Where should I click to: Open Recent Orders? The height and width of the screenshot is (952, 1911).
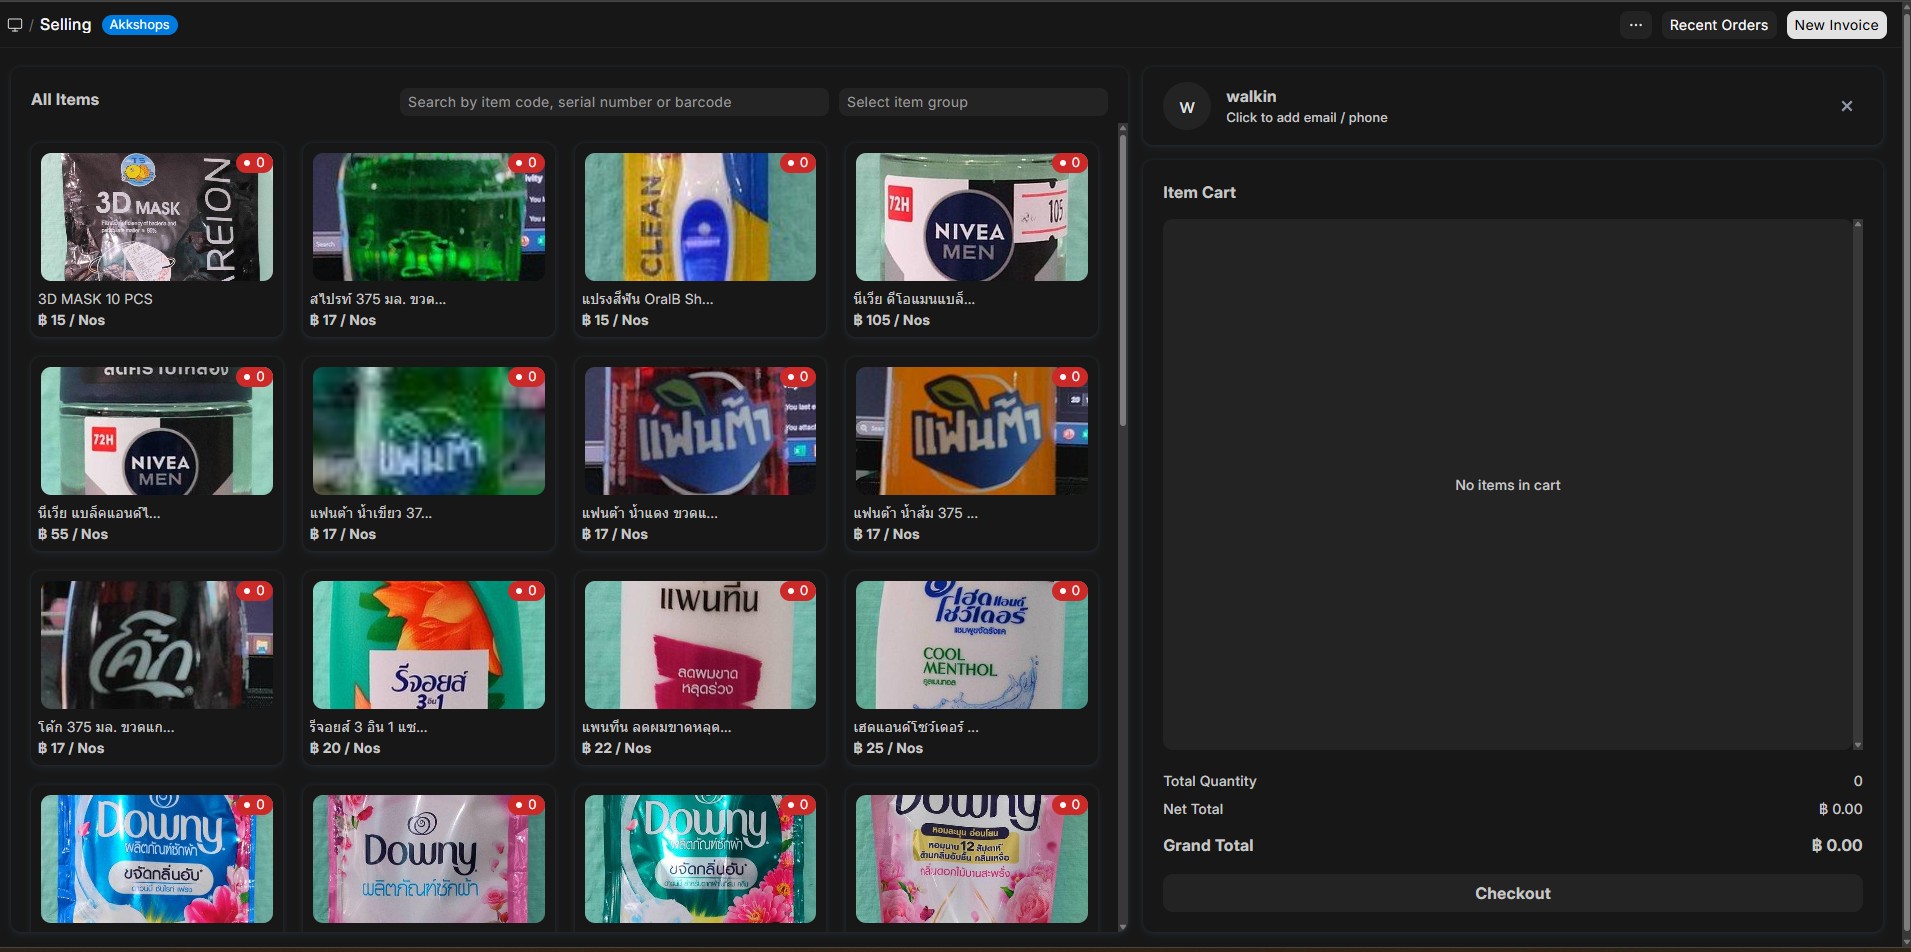pos(1718,25)
